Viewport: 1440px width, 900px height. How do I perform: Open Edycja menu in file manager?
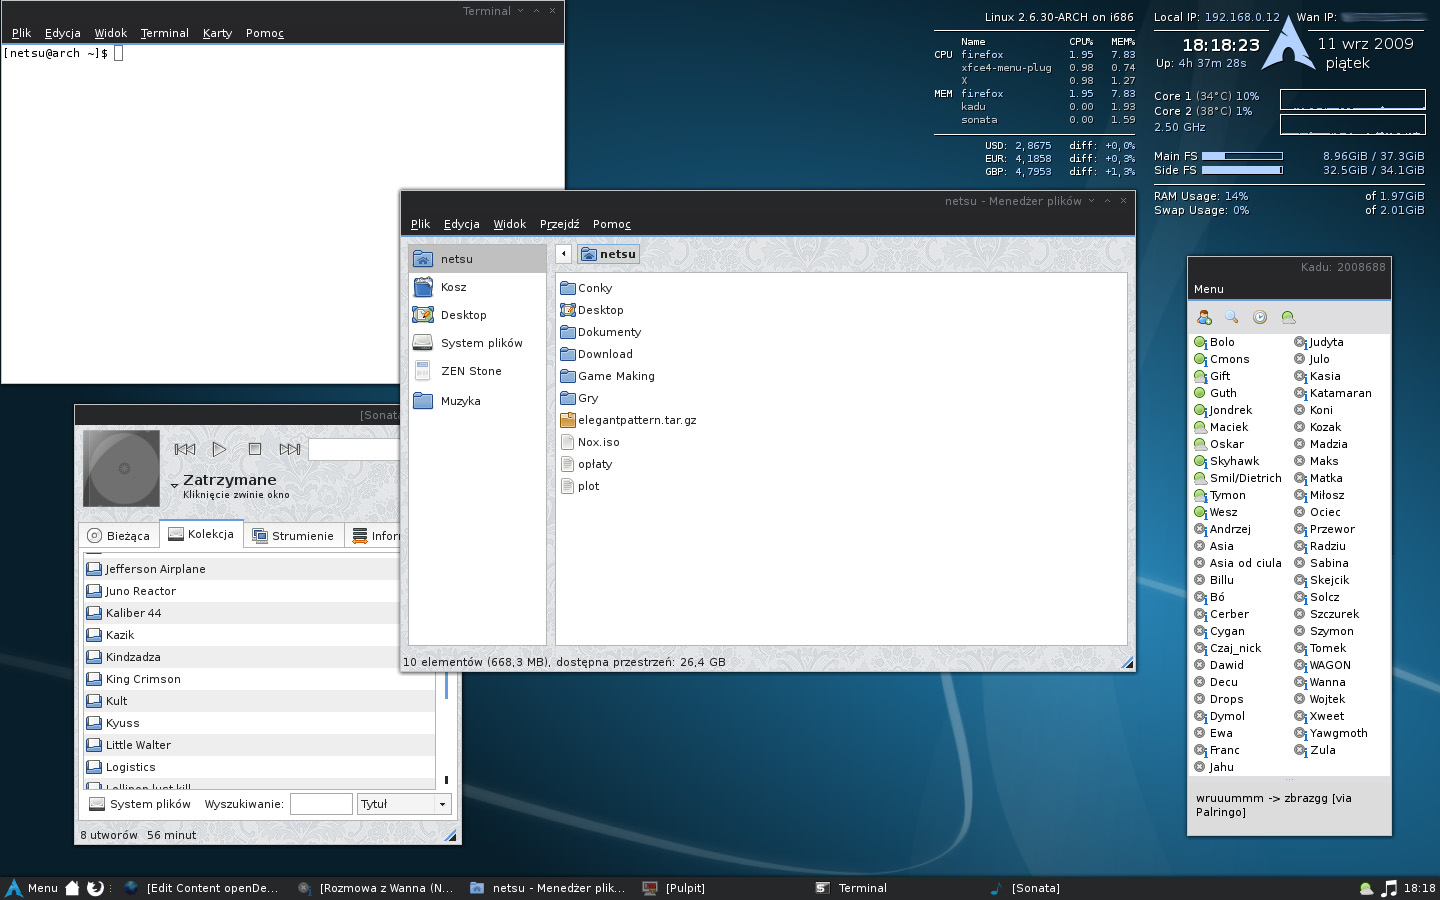coord(462,224)
